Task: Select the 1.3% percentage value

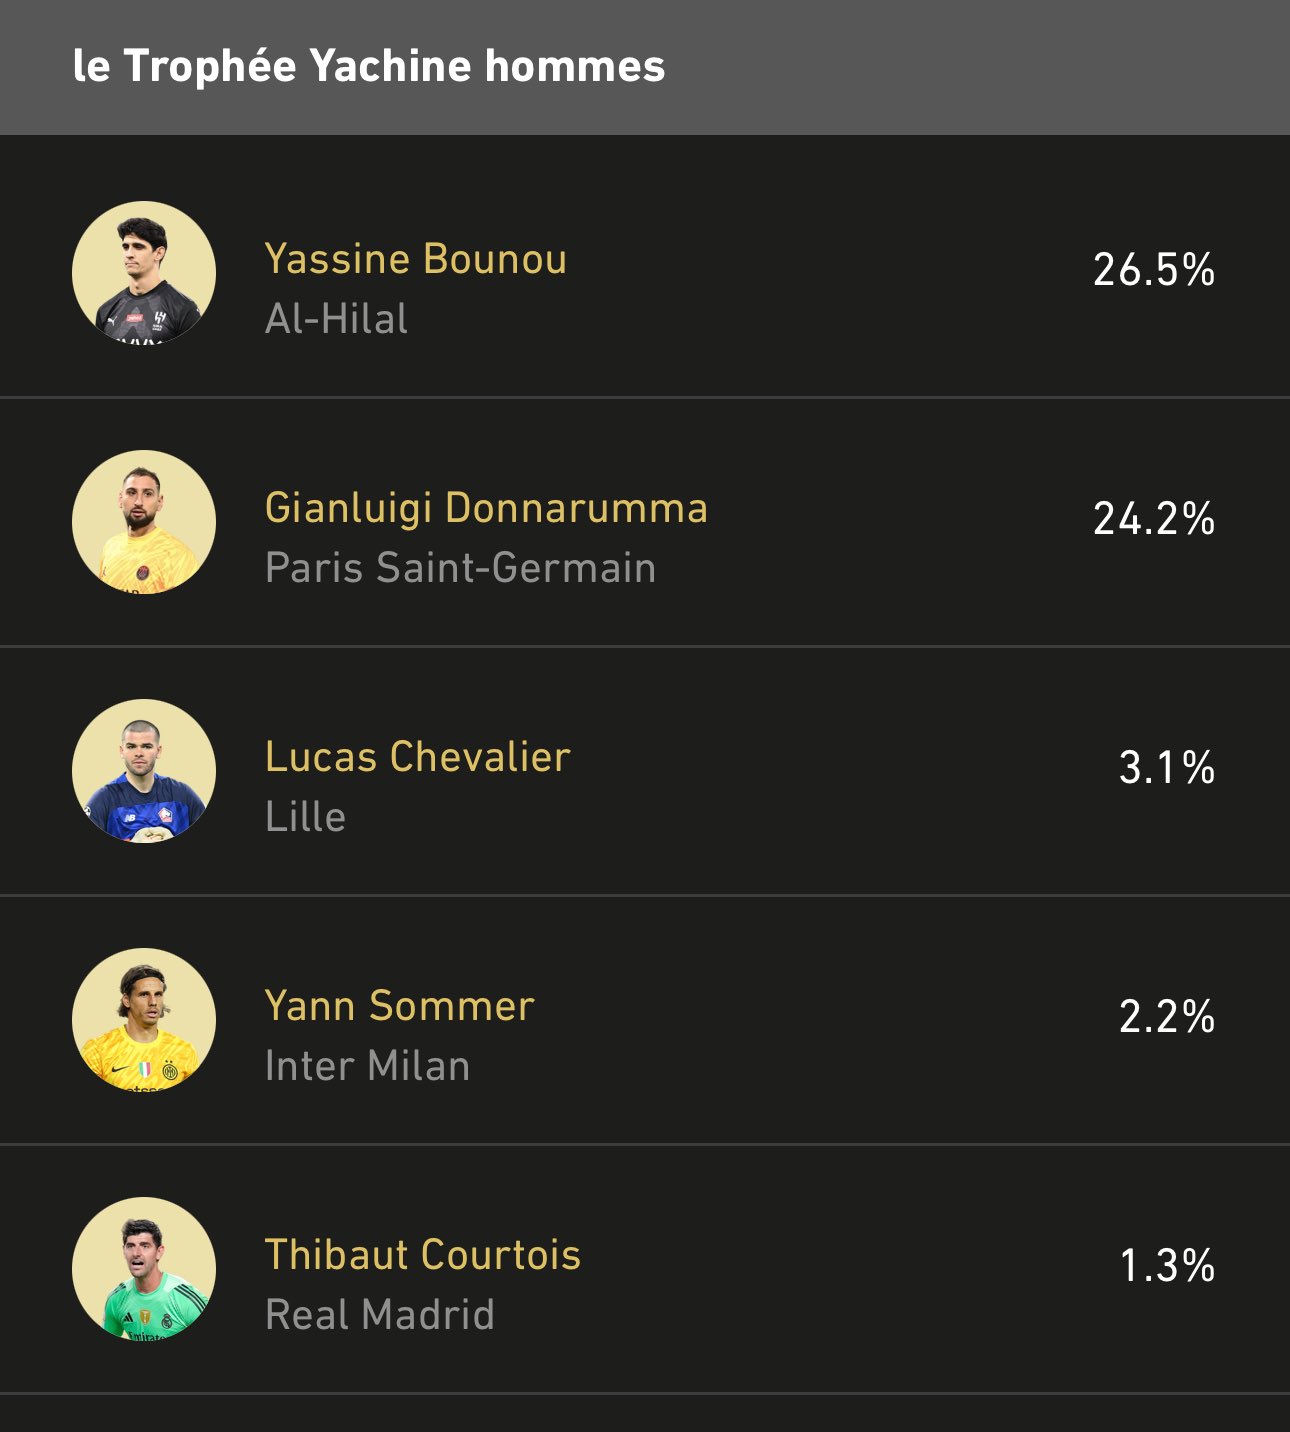Action: [x=1167, y=1266]
